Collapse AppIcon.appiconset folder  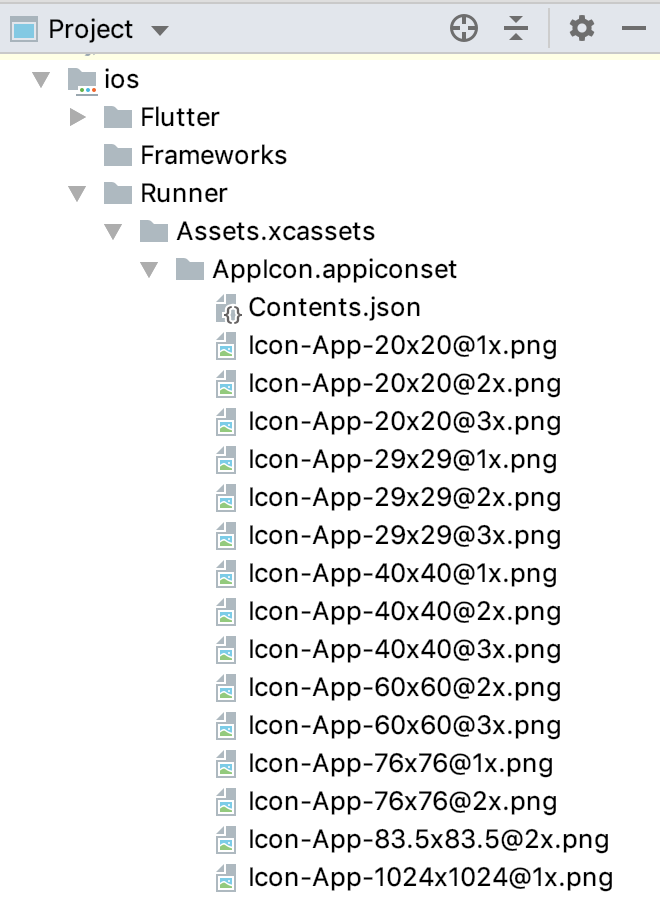point(149,269)
